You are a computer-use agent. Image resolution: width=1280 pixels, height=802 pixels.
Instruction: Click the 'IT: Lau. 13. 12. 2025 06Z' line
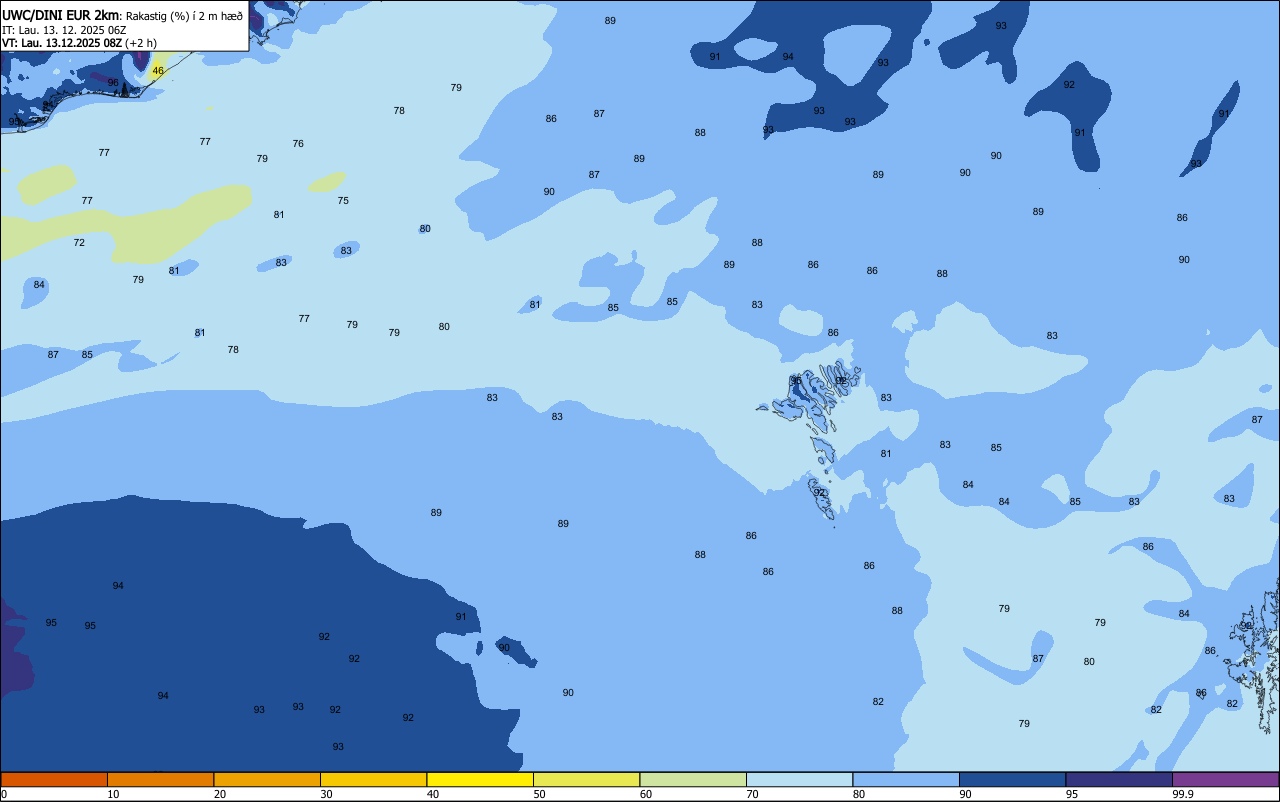[64, 30]
